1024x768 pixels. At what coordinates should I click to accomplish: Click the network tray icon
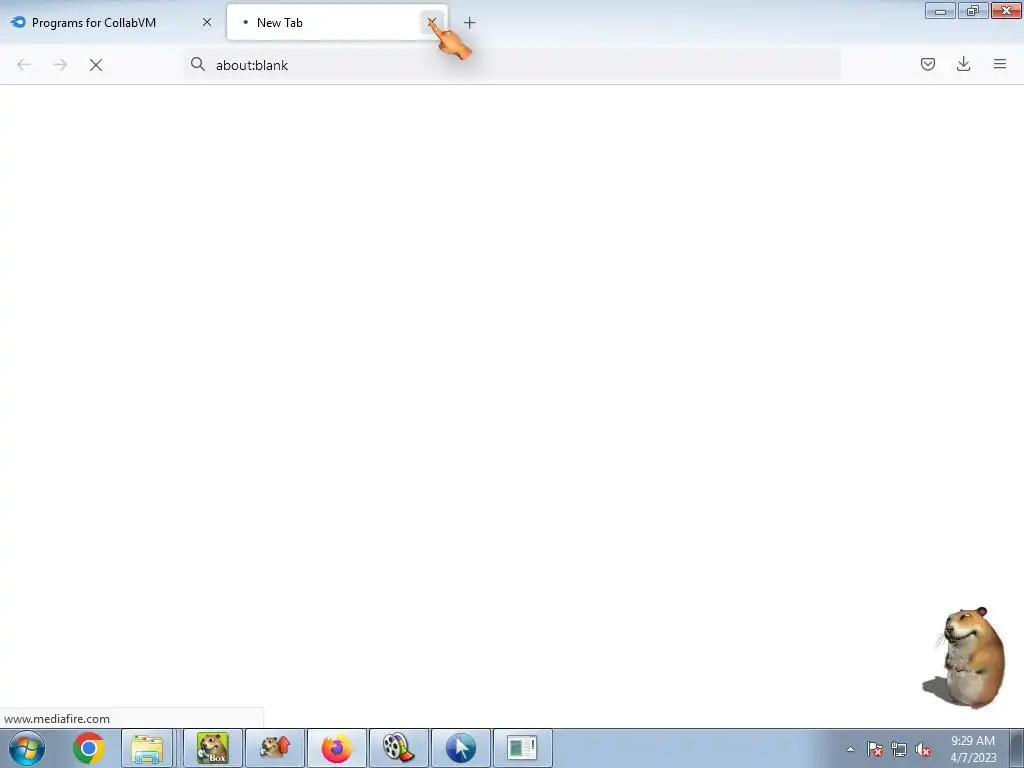[x=899, y=749]
